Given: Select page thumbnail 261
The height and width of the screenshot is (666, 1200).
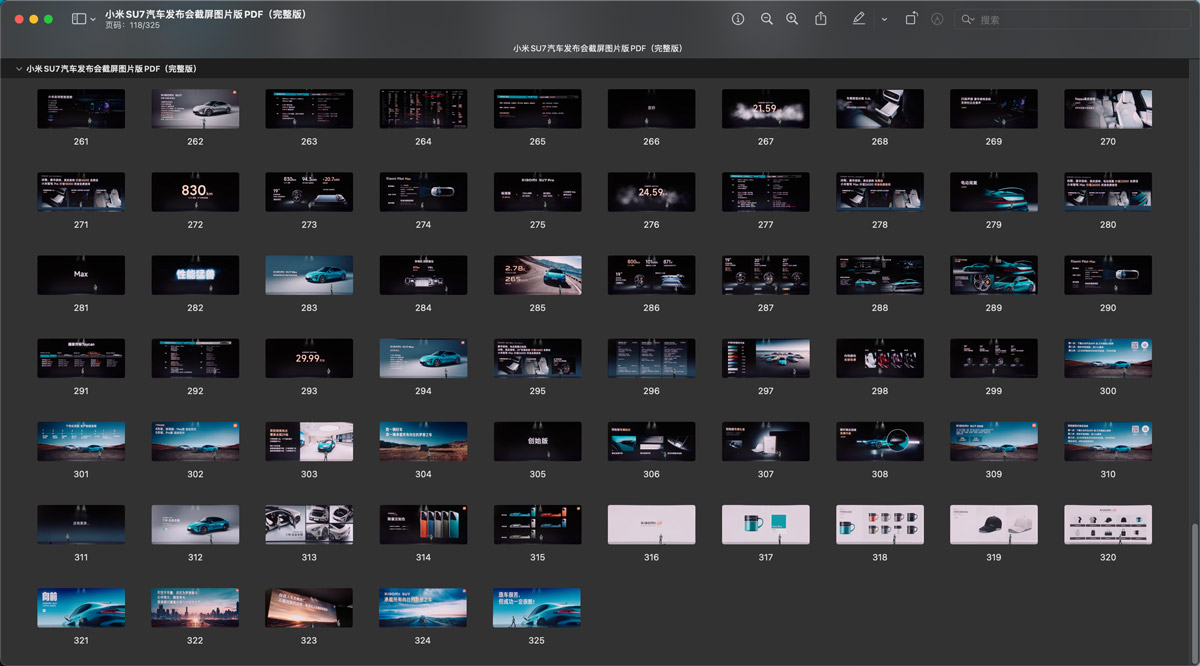Looking at the screenshot, I should [x=81, y=109].
